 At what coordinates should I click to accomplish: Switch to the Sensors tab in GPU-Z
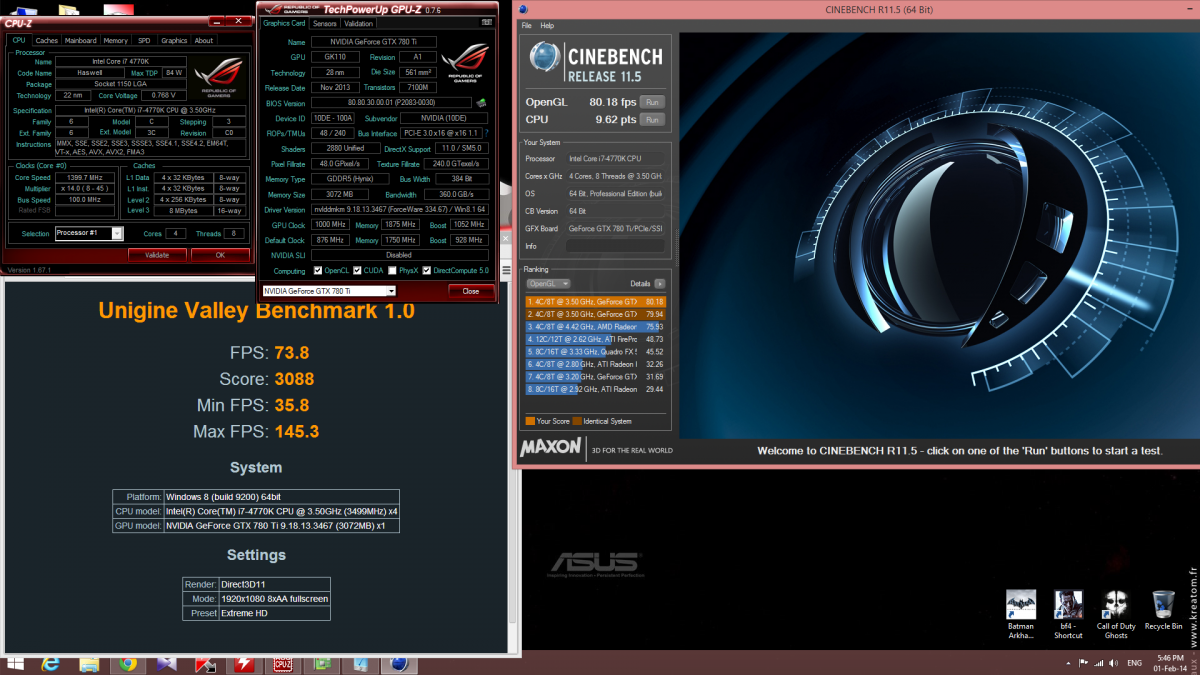point(325,23)
